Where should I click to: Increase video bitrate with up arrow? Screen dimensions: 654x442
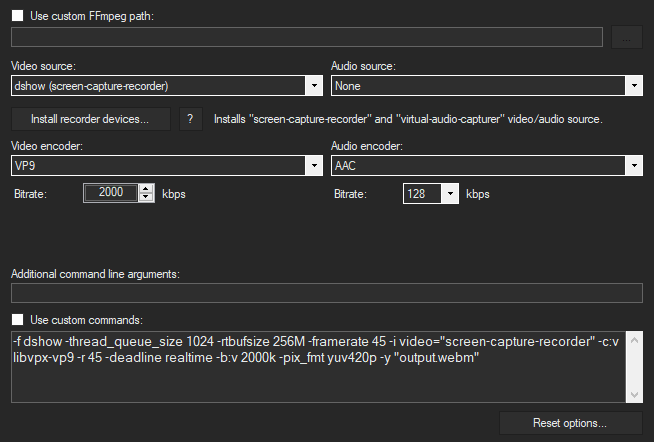146,189
